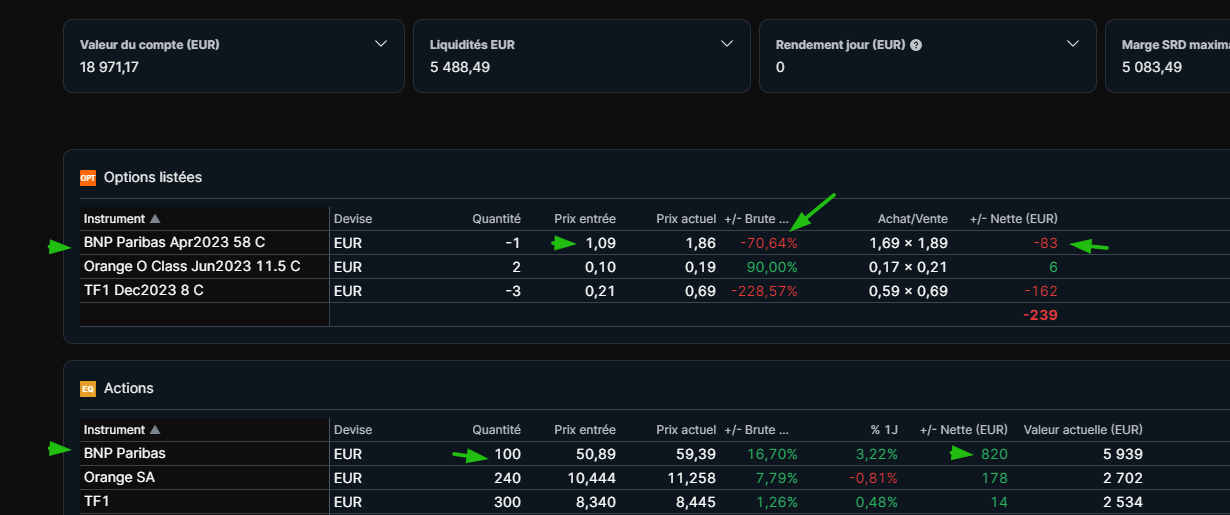The image size is (1230, 515).
Task: Select BNP Paribas stock in Actions table
Action: (125, 453)
